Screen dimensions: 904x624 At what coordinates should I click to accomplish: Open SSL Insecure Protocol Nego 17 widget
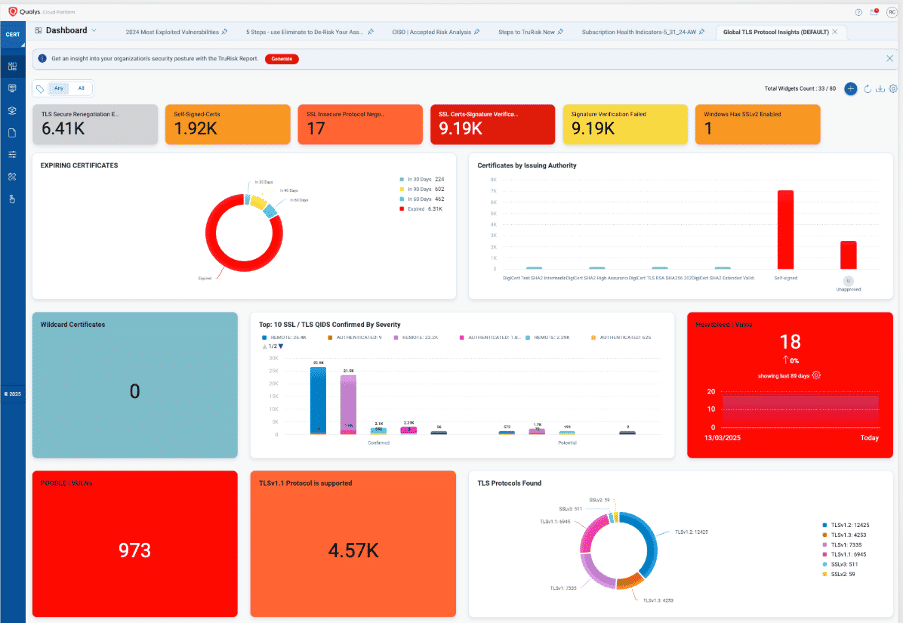coord(360,125)
